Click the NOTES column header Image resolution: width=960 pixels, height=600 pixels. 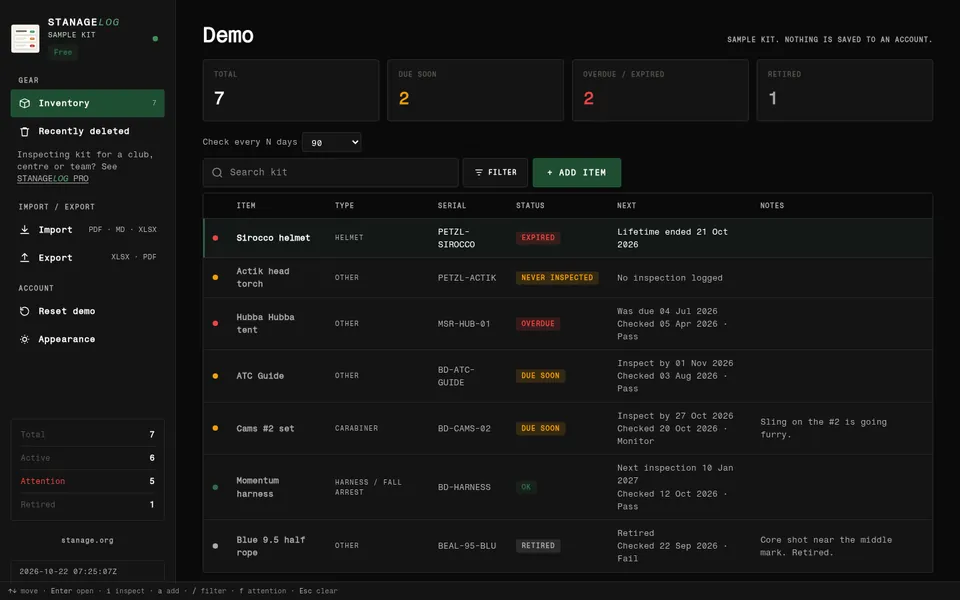click(772, 206)
